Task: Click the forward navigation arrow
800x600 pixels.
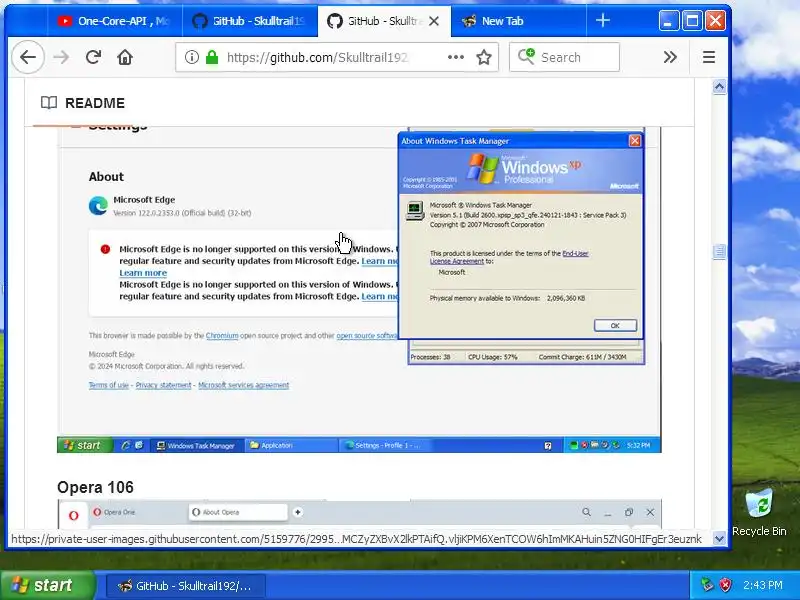Action: point(61,57)
